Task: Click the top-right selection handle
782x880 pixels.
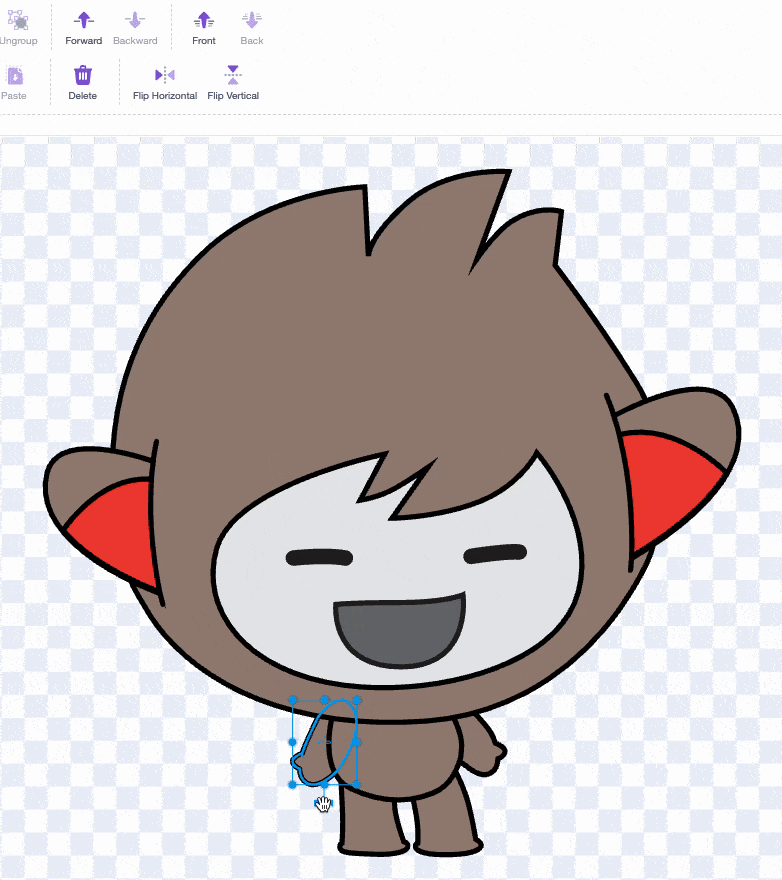Action: [x=357, y=701]
